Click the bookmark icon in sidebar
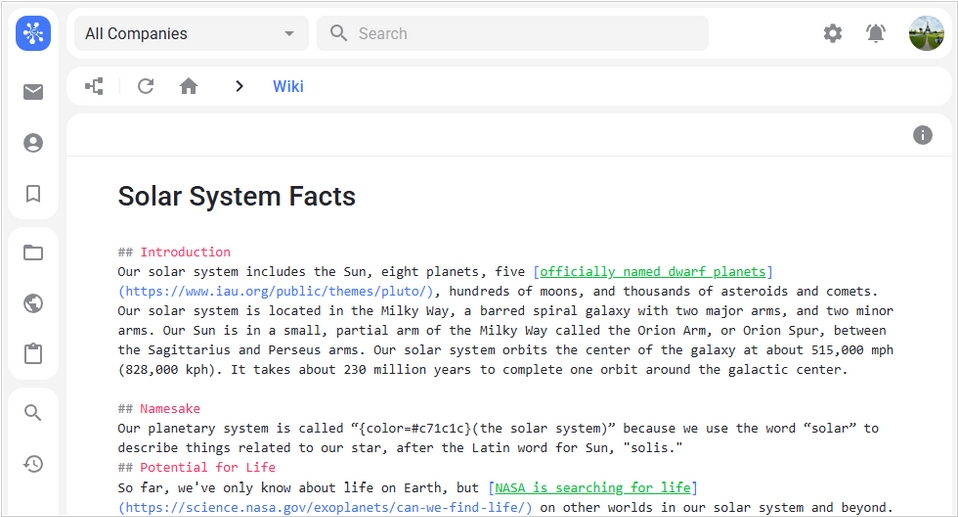 (33, 193)
